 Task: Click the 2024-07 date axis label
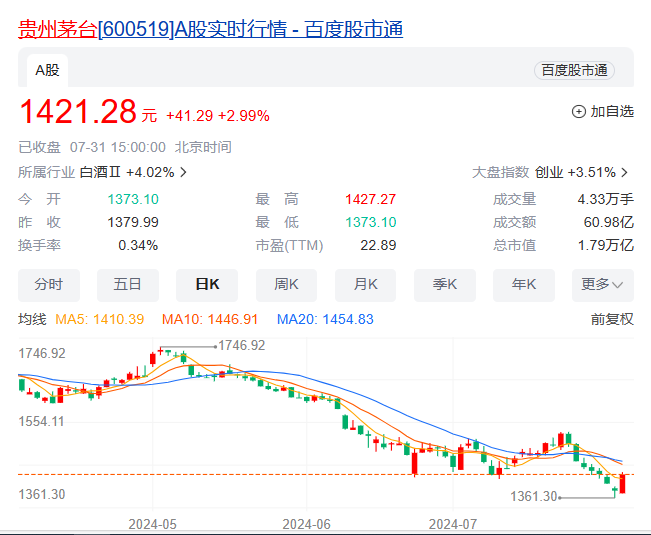(x=453, y=524)
